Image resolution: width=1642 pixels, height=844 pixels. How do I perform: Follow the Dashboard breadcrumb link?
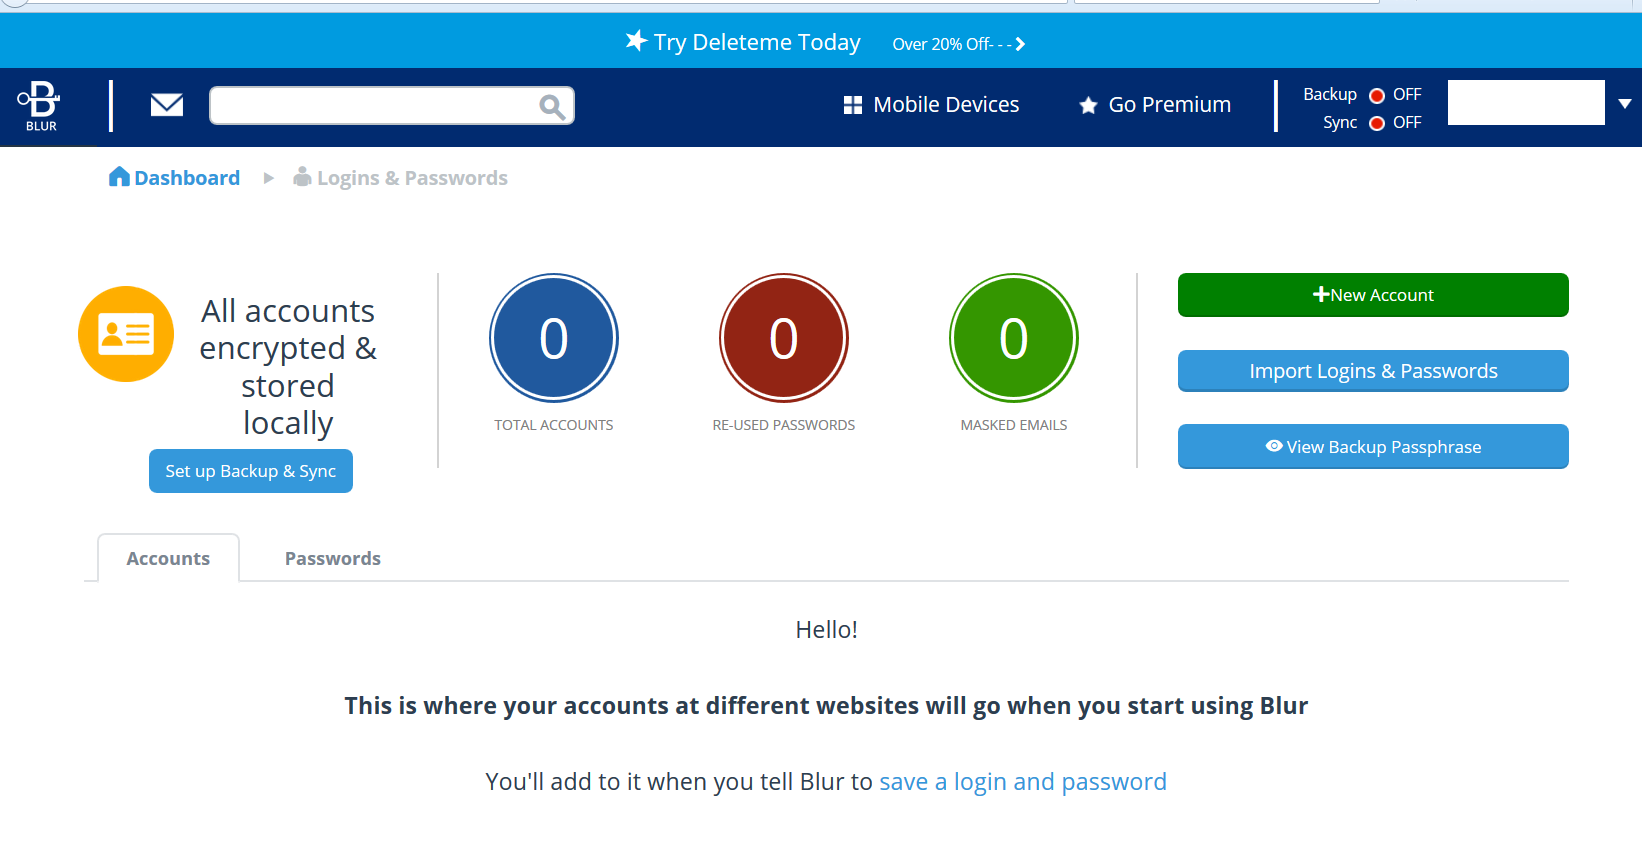(175, 178)
